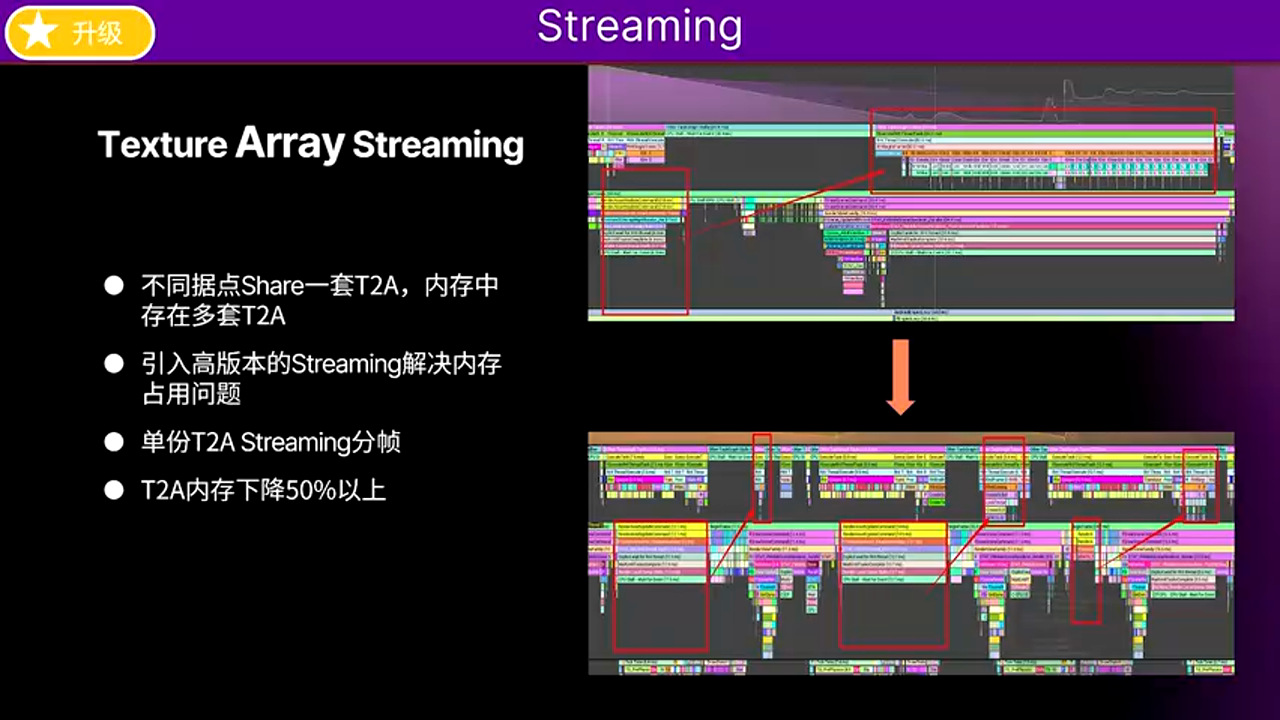
Task: Select the text T2A内存下降50%以上
Action: [263, 490]
